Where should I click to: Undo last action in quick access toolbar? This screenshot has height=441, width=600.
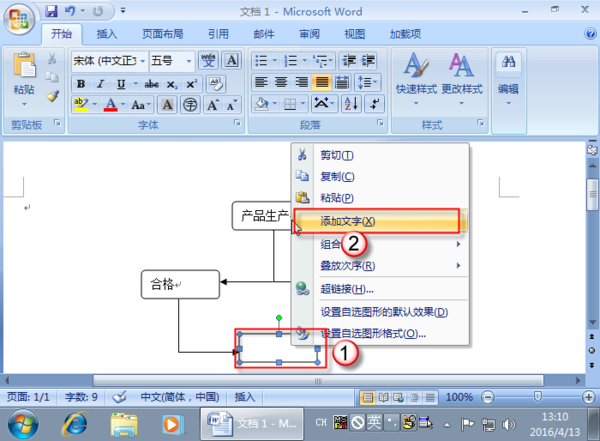69,11
